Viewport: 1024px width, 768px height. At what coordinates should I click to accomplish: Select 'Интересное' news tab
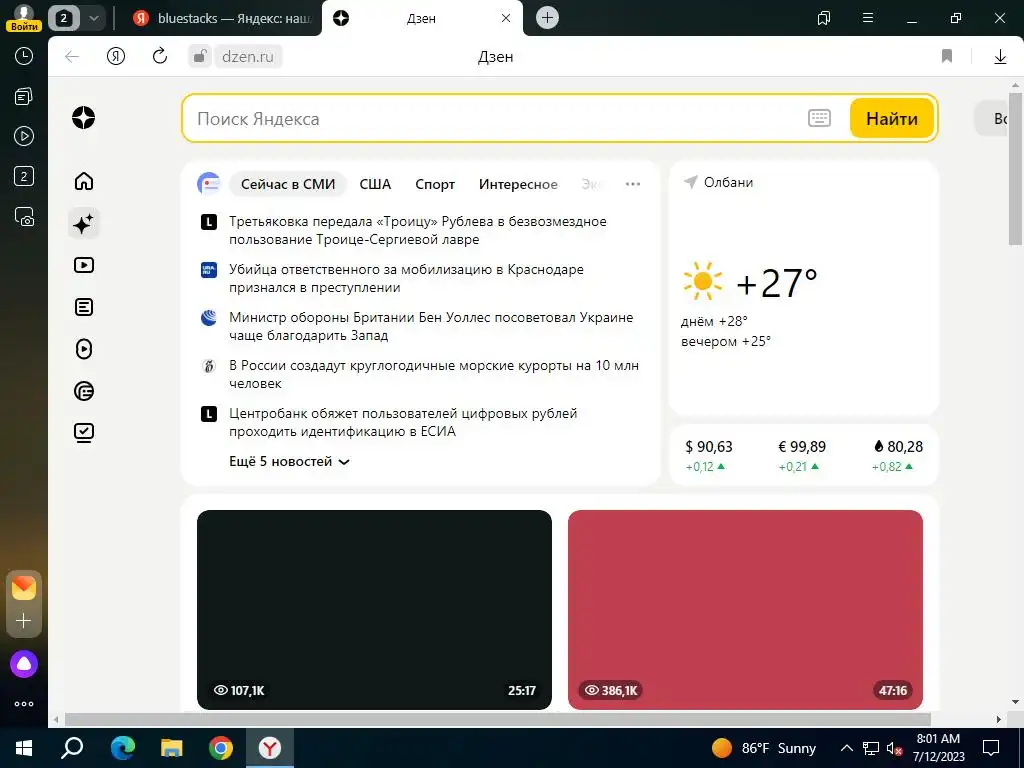[x=518, y=184]
